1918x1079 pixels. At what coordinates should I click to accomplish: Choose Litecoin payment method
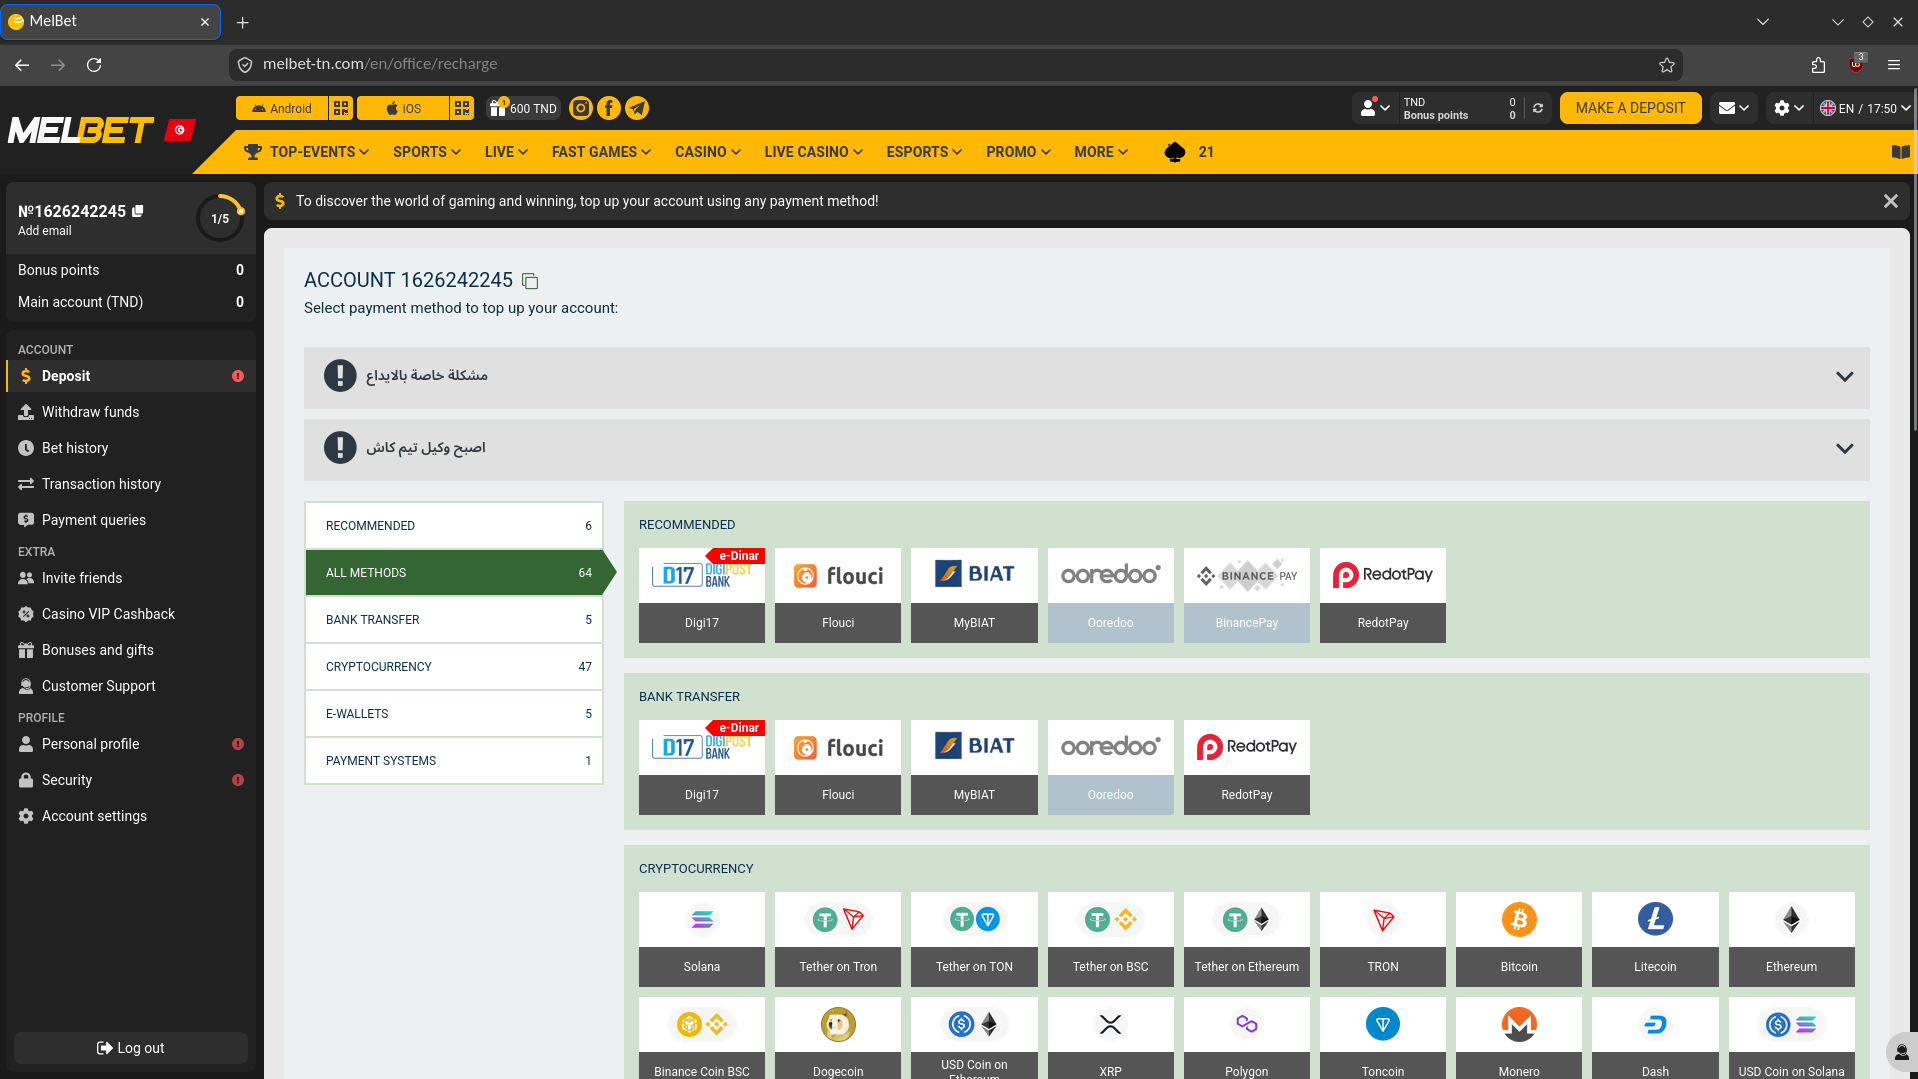(x=1655, y=939)
